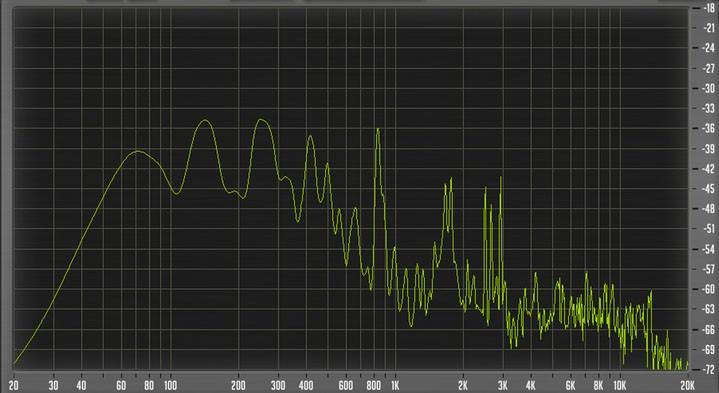The width and height of the screenshot is (719, 393).
Task: Click the broad curve hump near 70 Hz
Action: 137,152
